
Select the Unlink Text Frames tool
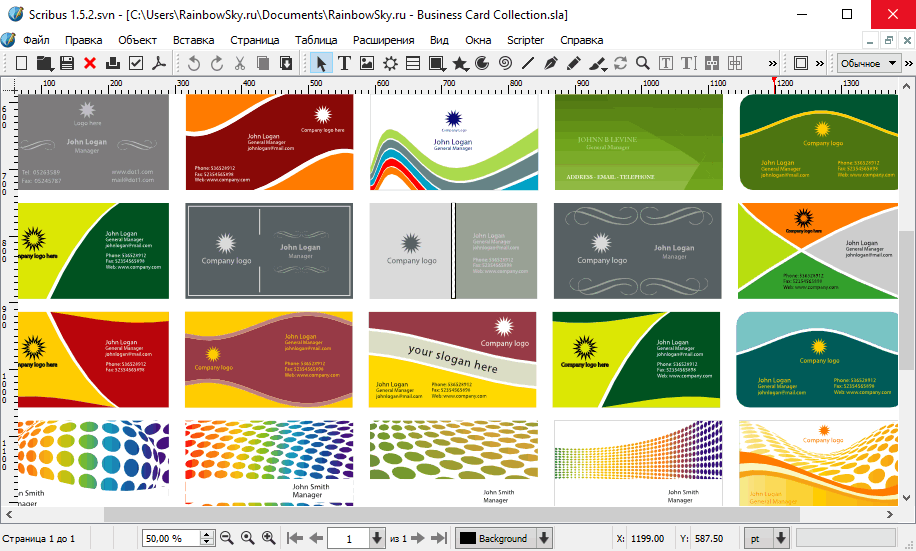click(734, 63)
